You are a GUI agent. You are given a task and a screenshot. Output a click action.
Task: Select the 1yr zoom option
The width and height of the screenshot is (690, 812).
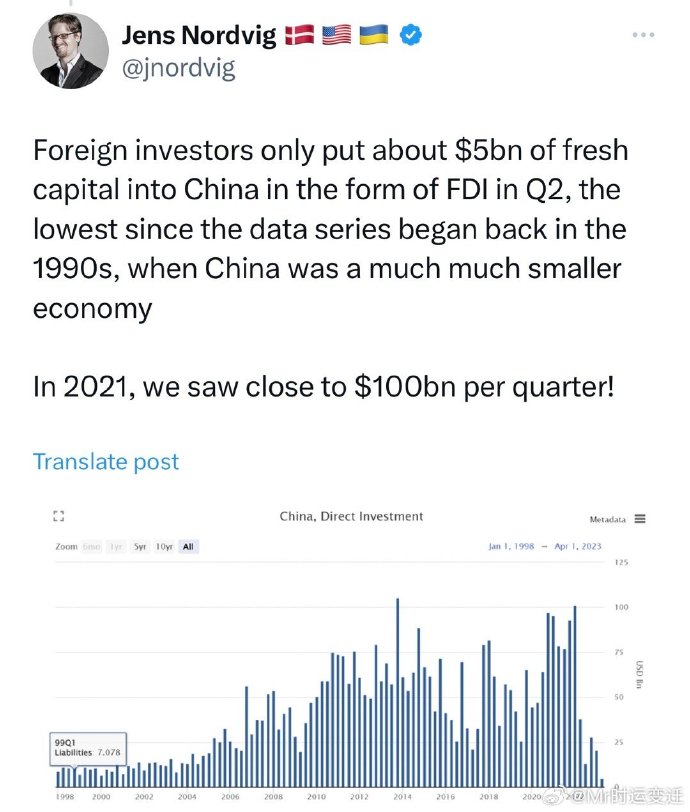click(116, 546)
